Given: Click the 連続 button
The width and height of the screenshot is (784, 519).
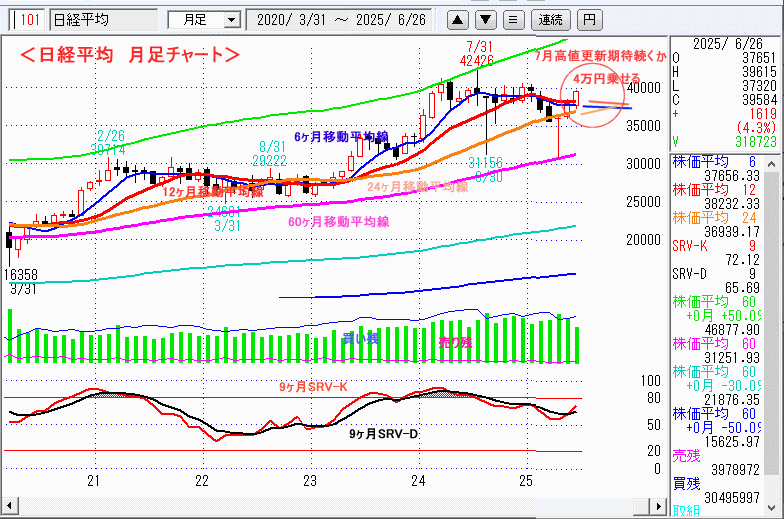Looking at the screenshot, I should pyautogui.click(x=550, y=20).
